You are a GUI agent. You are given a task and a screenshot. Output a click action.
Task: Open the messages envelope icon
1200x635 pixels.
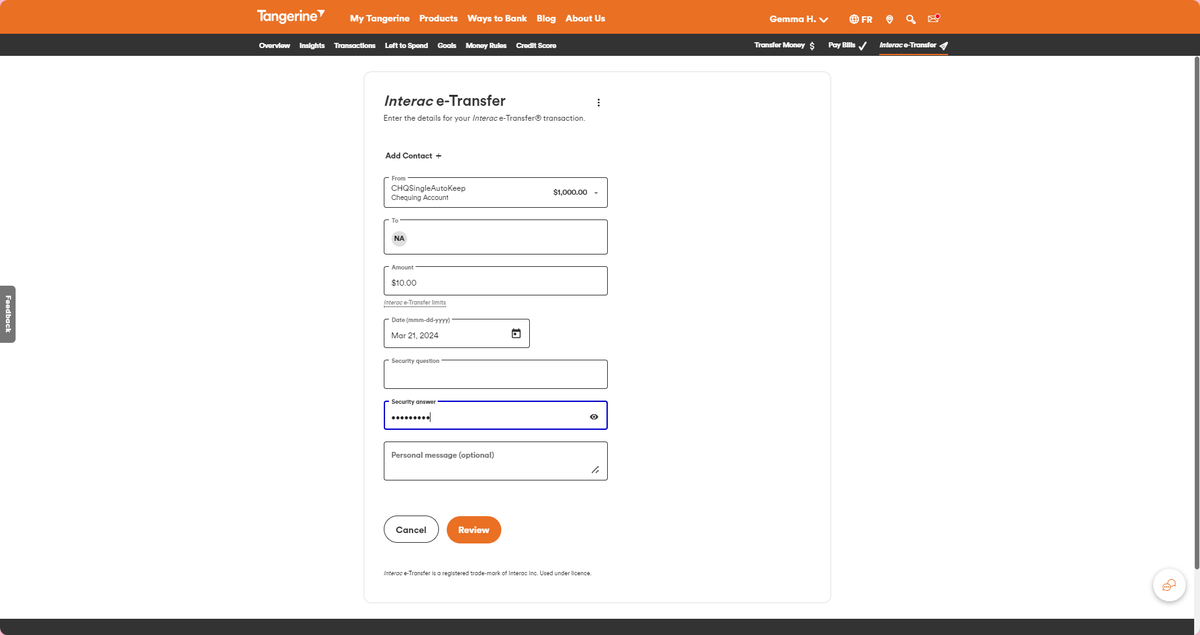[x=933, y=18]
